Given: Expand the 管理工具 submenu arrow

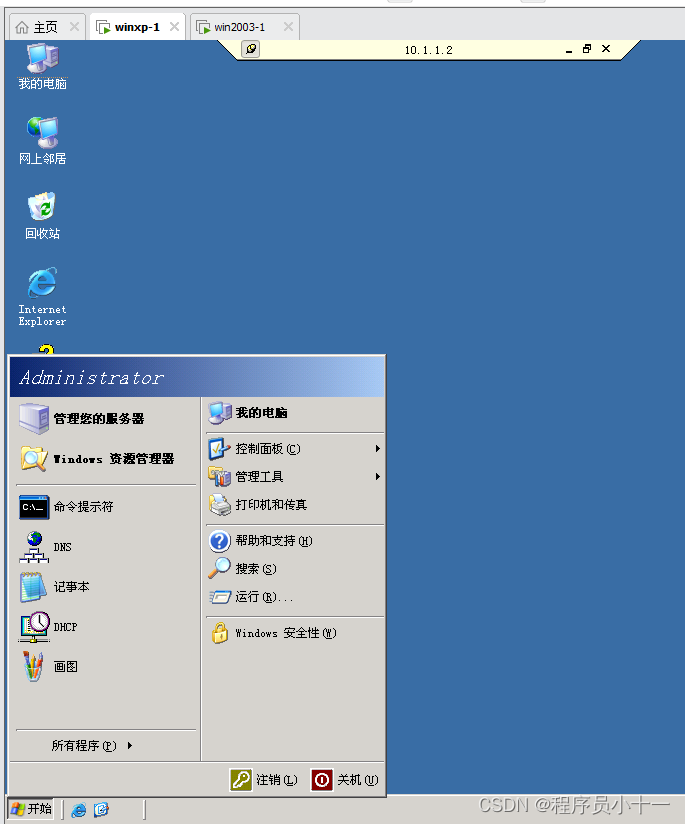Looking at the screenshot, I should (377, 477).
